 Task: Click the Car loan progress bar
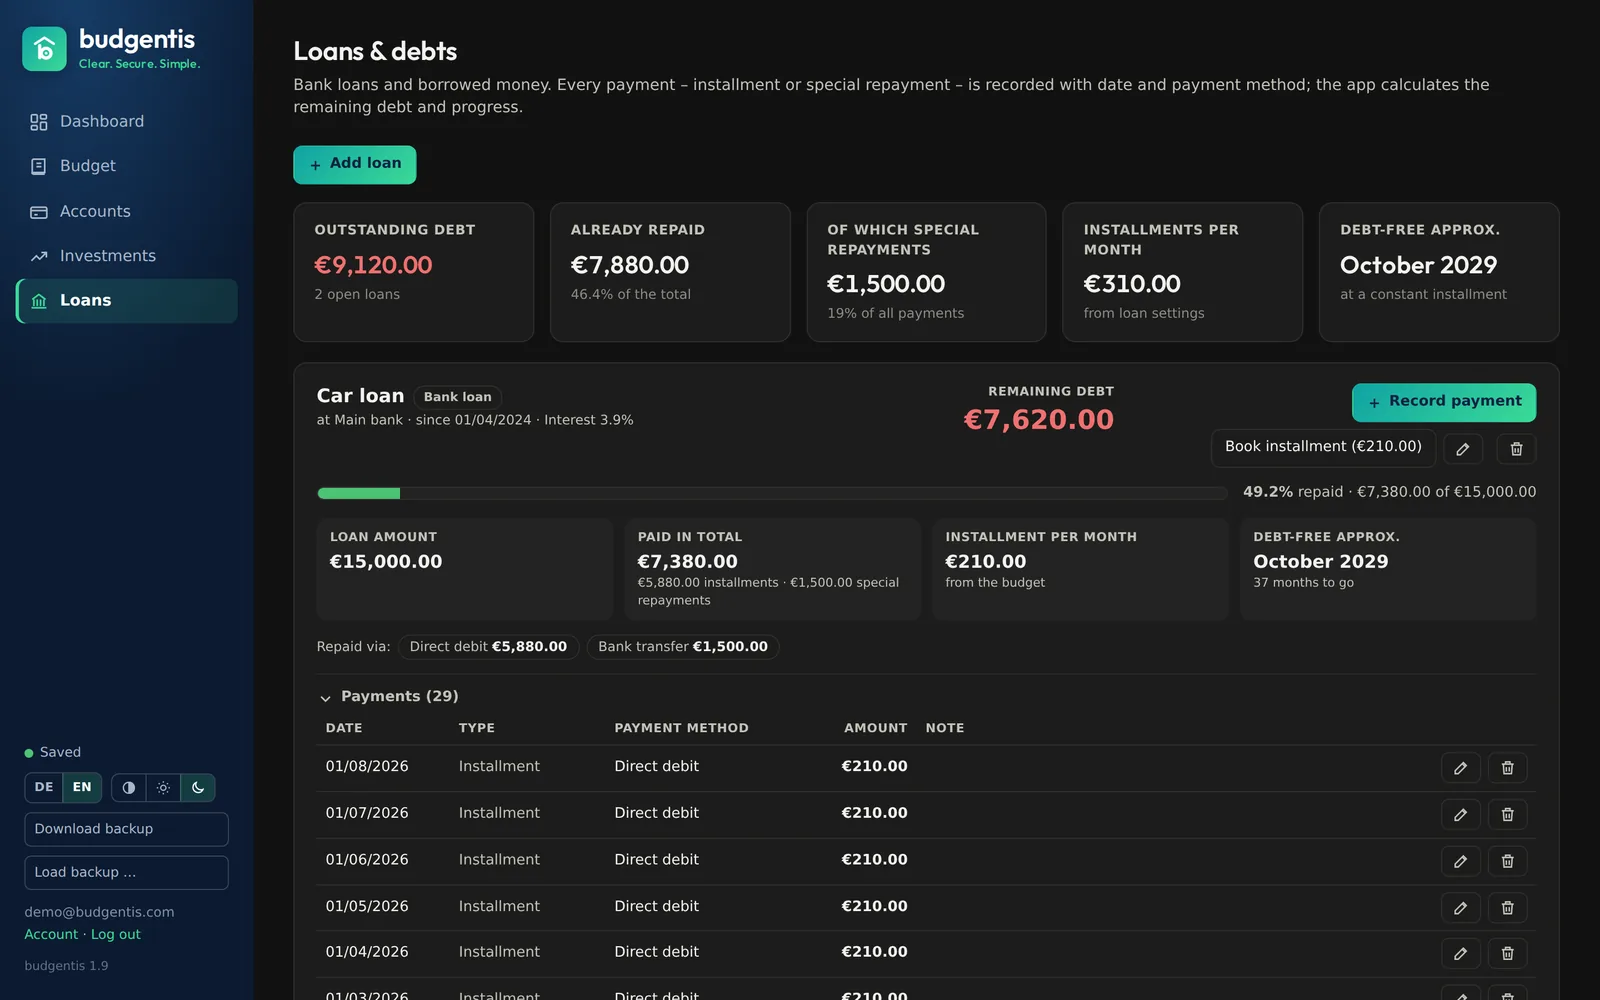click(x=772, y=493)
